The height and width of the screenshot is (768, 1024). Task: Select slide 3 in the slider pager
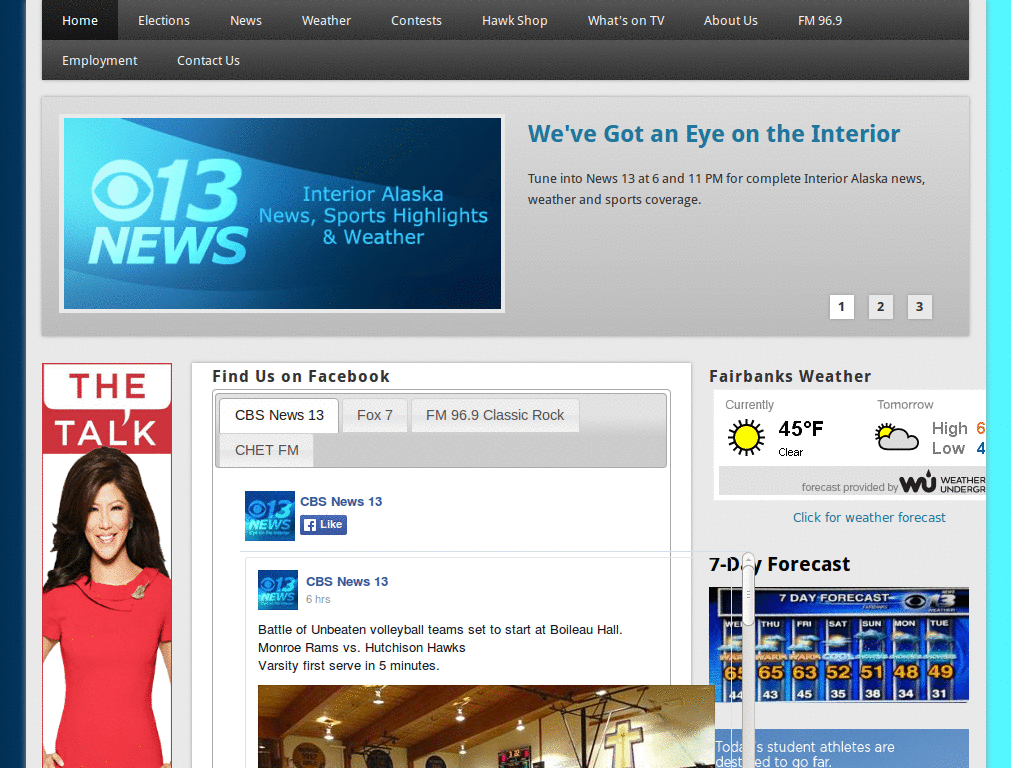[x=920, y=307]
